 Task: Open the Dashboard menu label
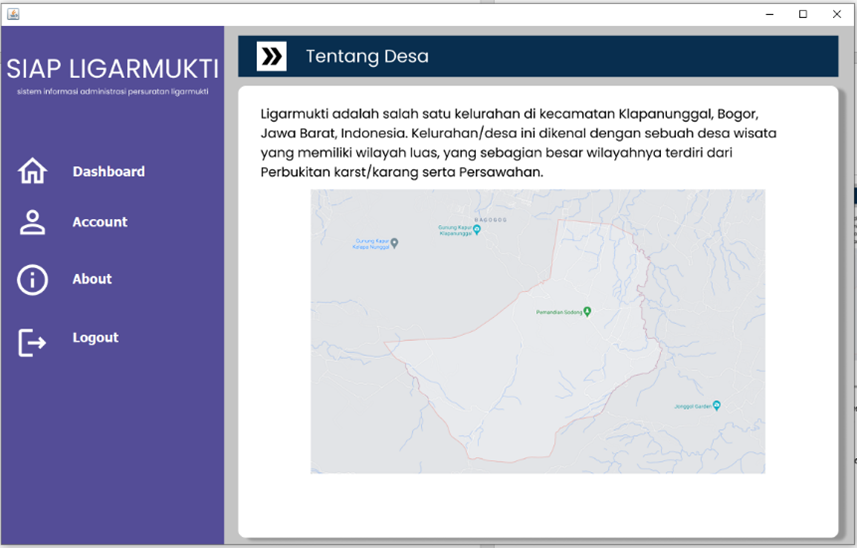point(108,172)
